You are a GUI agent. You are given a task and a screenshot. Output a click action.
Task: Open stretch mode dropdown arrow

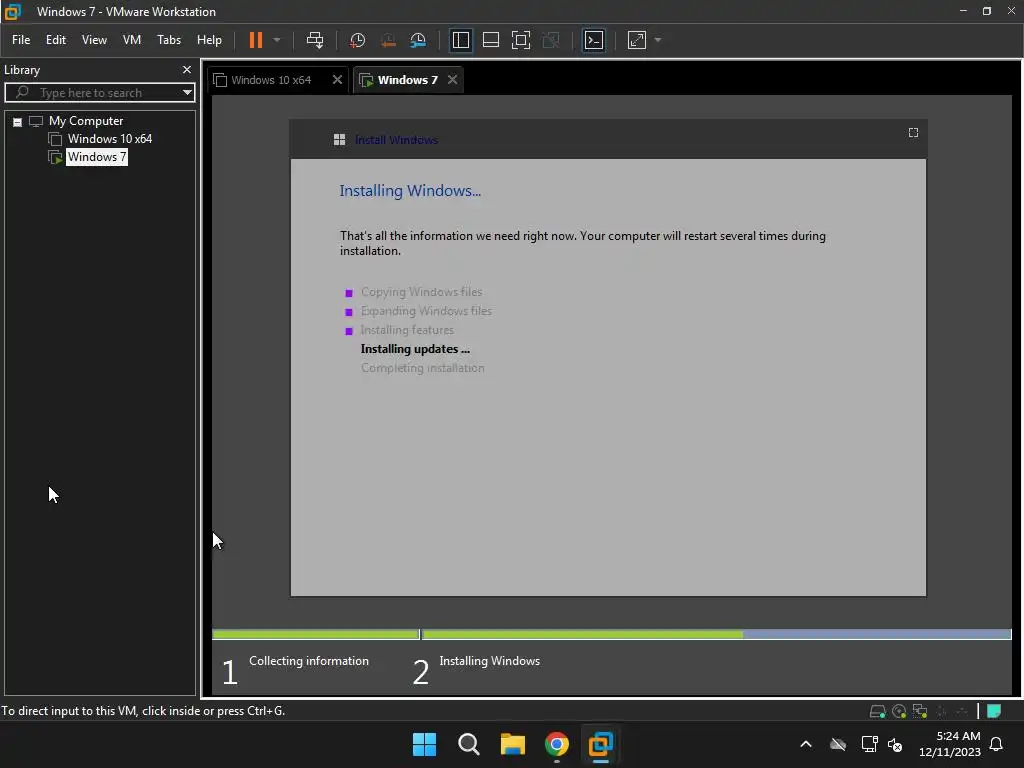tap(658, 40)
